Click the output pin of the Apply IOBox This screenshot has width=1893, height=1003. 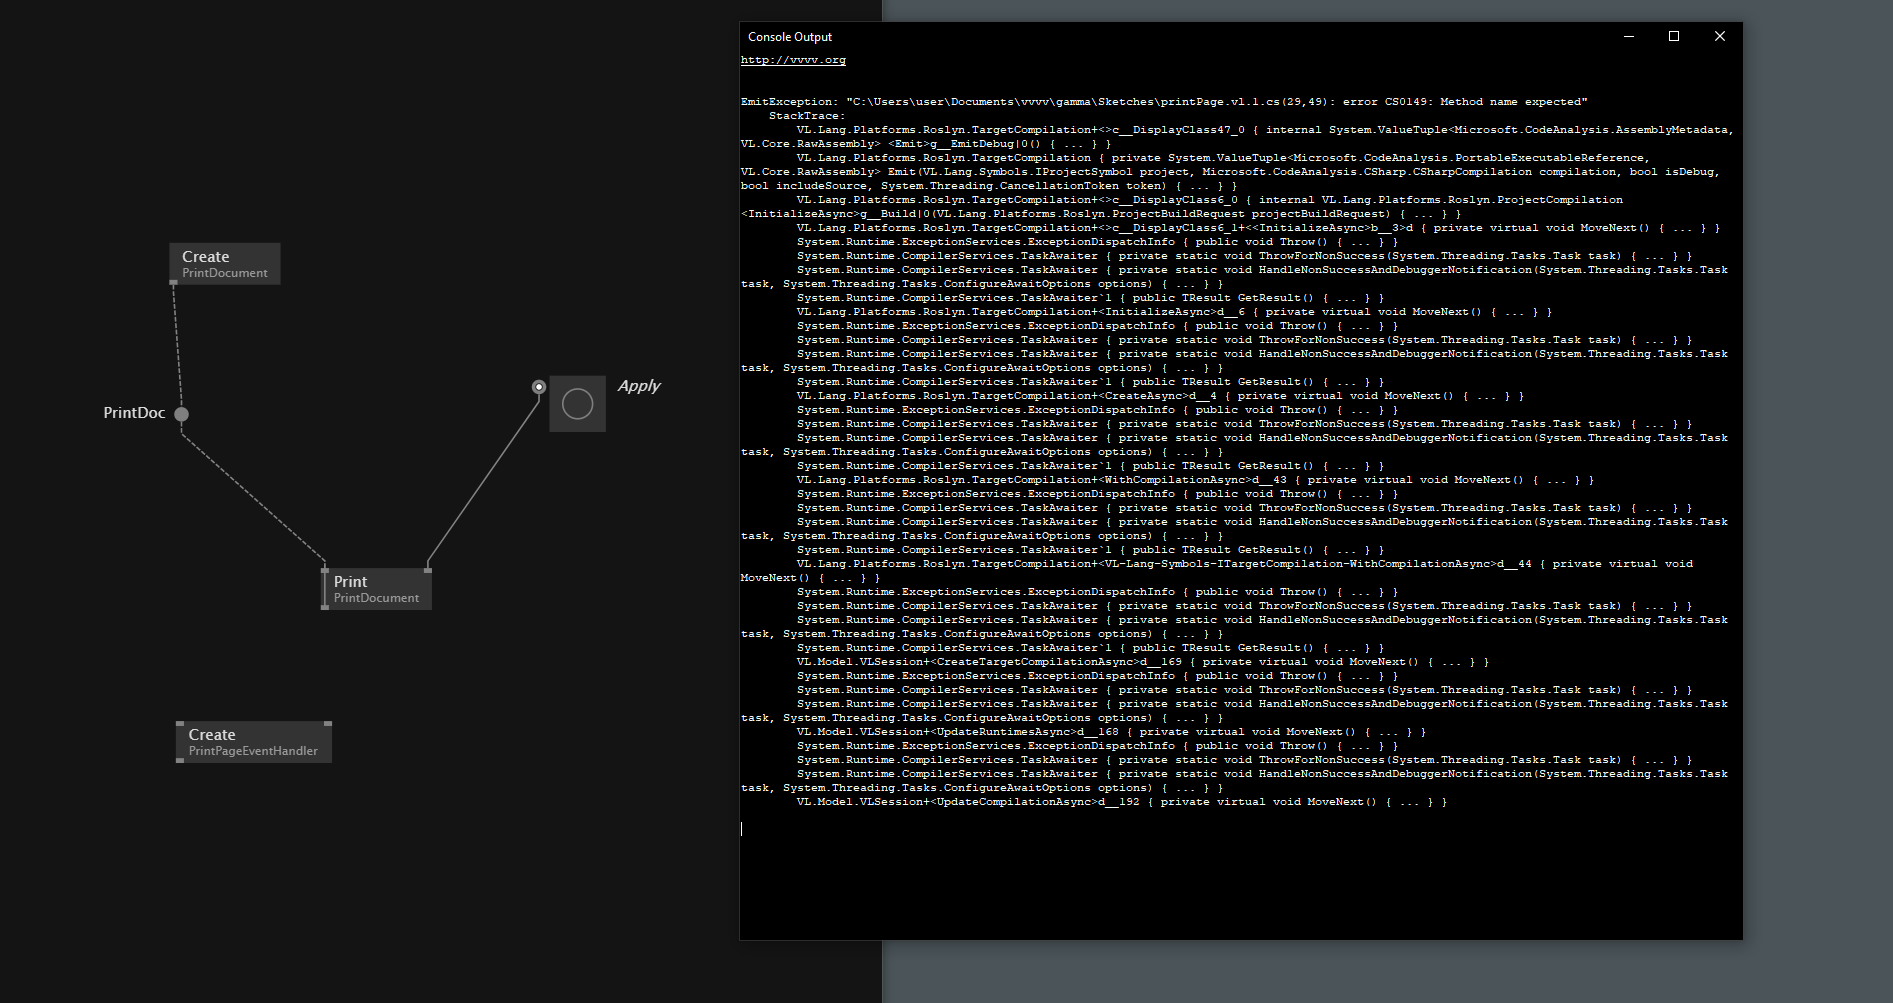[x=539, y=387]
